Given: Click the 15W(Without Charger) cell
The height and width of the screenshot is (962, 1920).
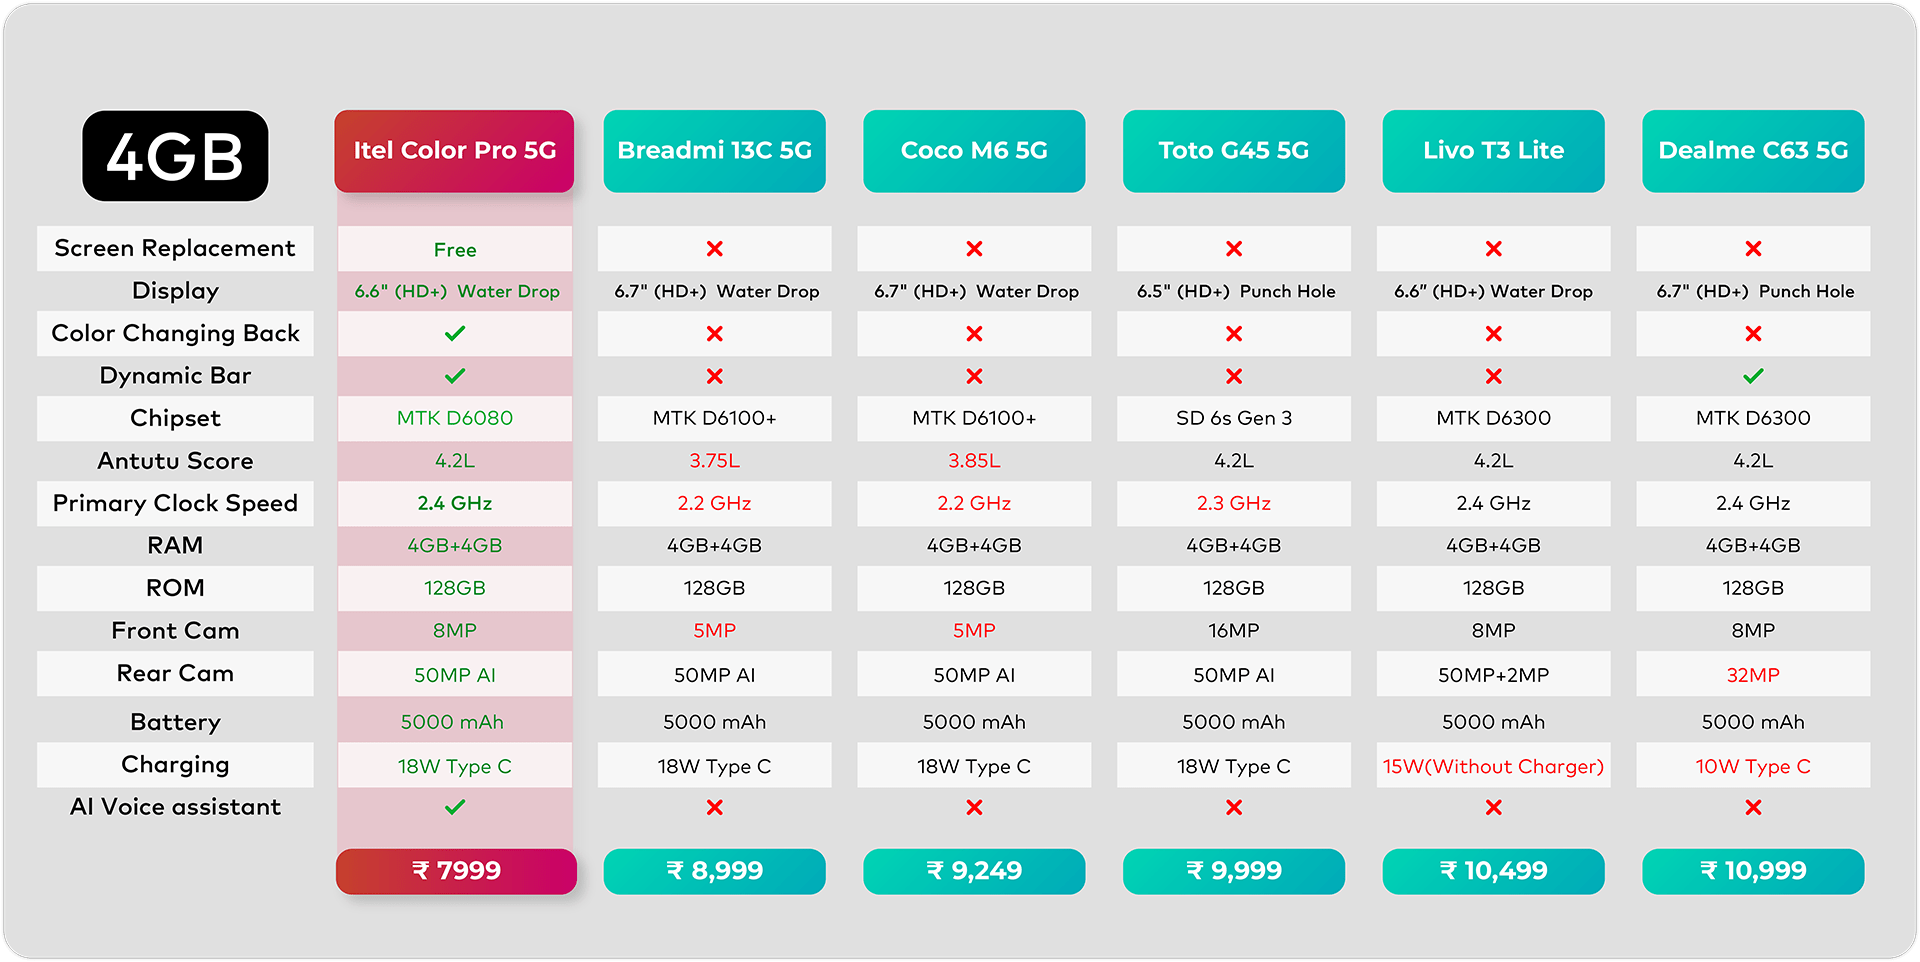Looking at the screenshot, I should pyautogui.click(x=1493, y=766).
